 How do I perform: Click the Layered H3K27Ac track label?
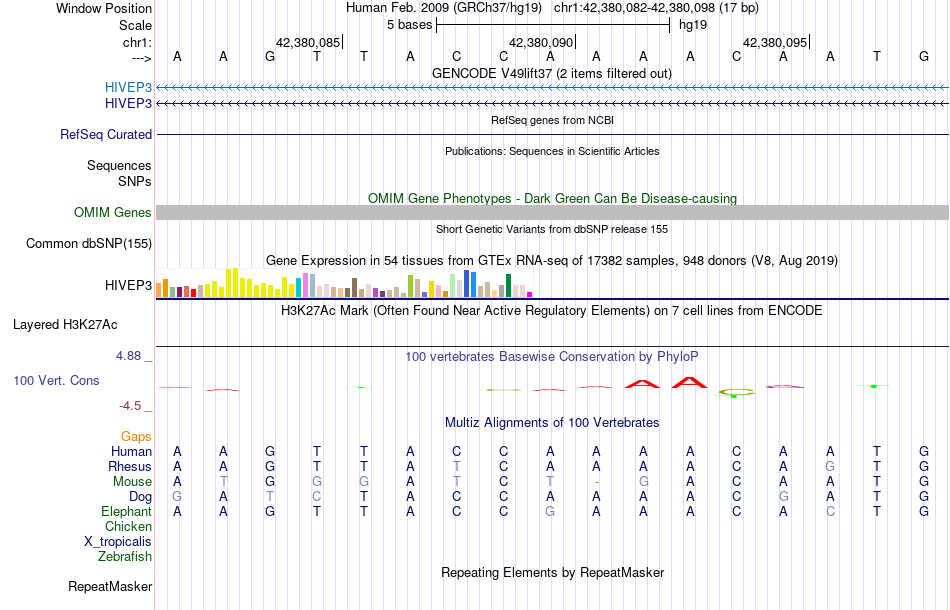pos(65,325)
